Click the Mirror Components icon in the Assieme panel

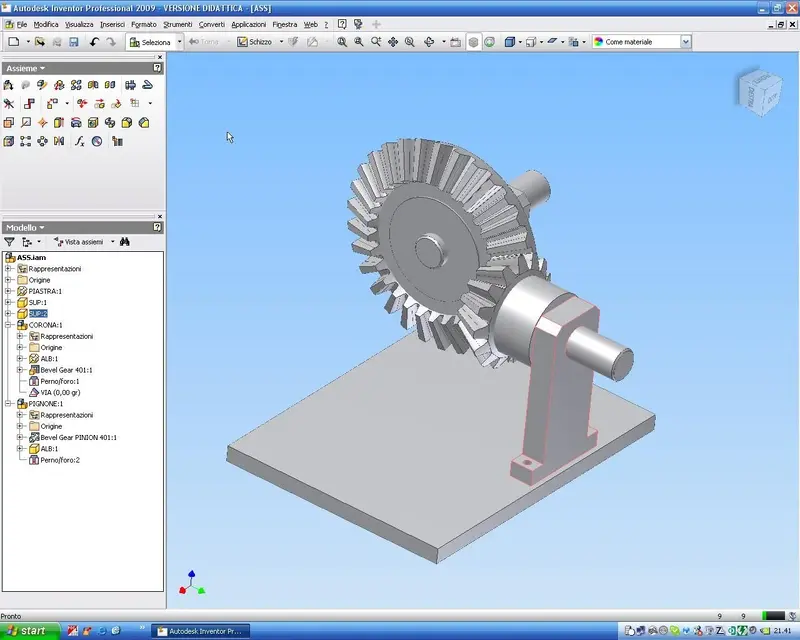[x=93, y=85]
